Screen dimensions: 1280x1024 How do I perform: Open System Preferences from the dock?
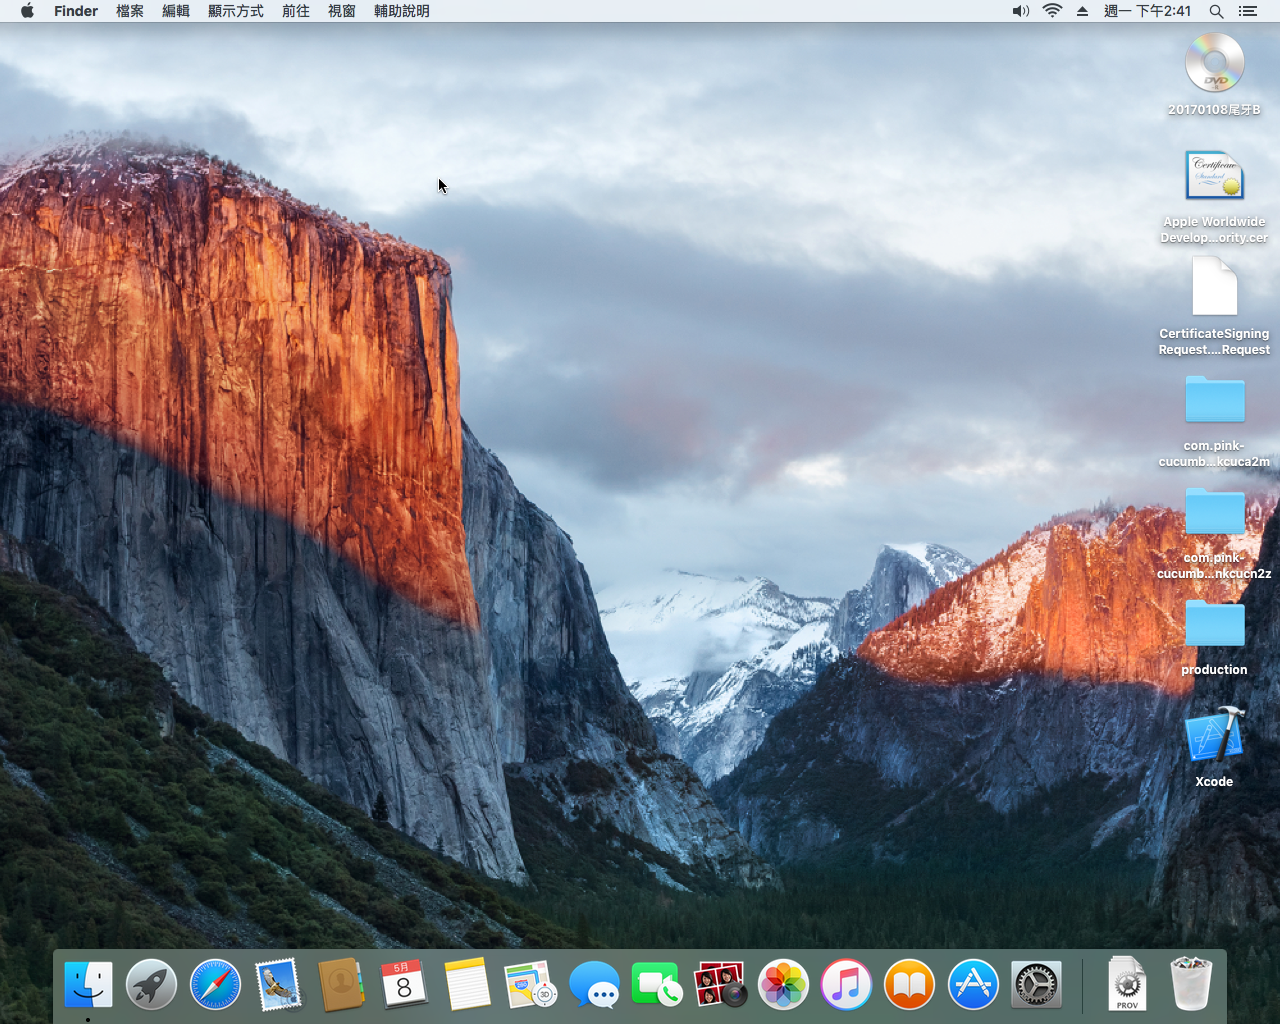1036,985
